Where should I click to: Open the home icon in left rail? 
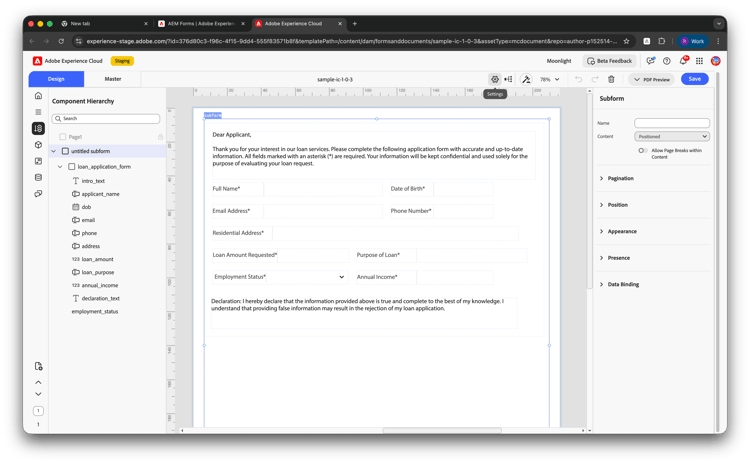[38, 96]
